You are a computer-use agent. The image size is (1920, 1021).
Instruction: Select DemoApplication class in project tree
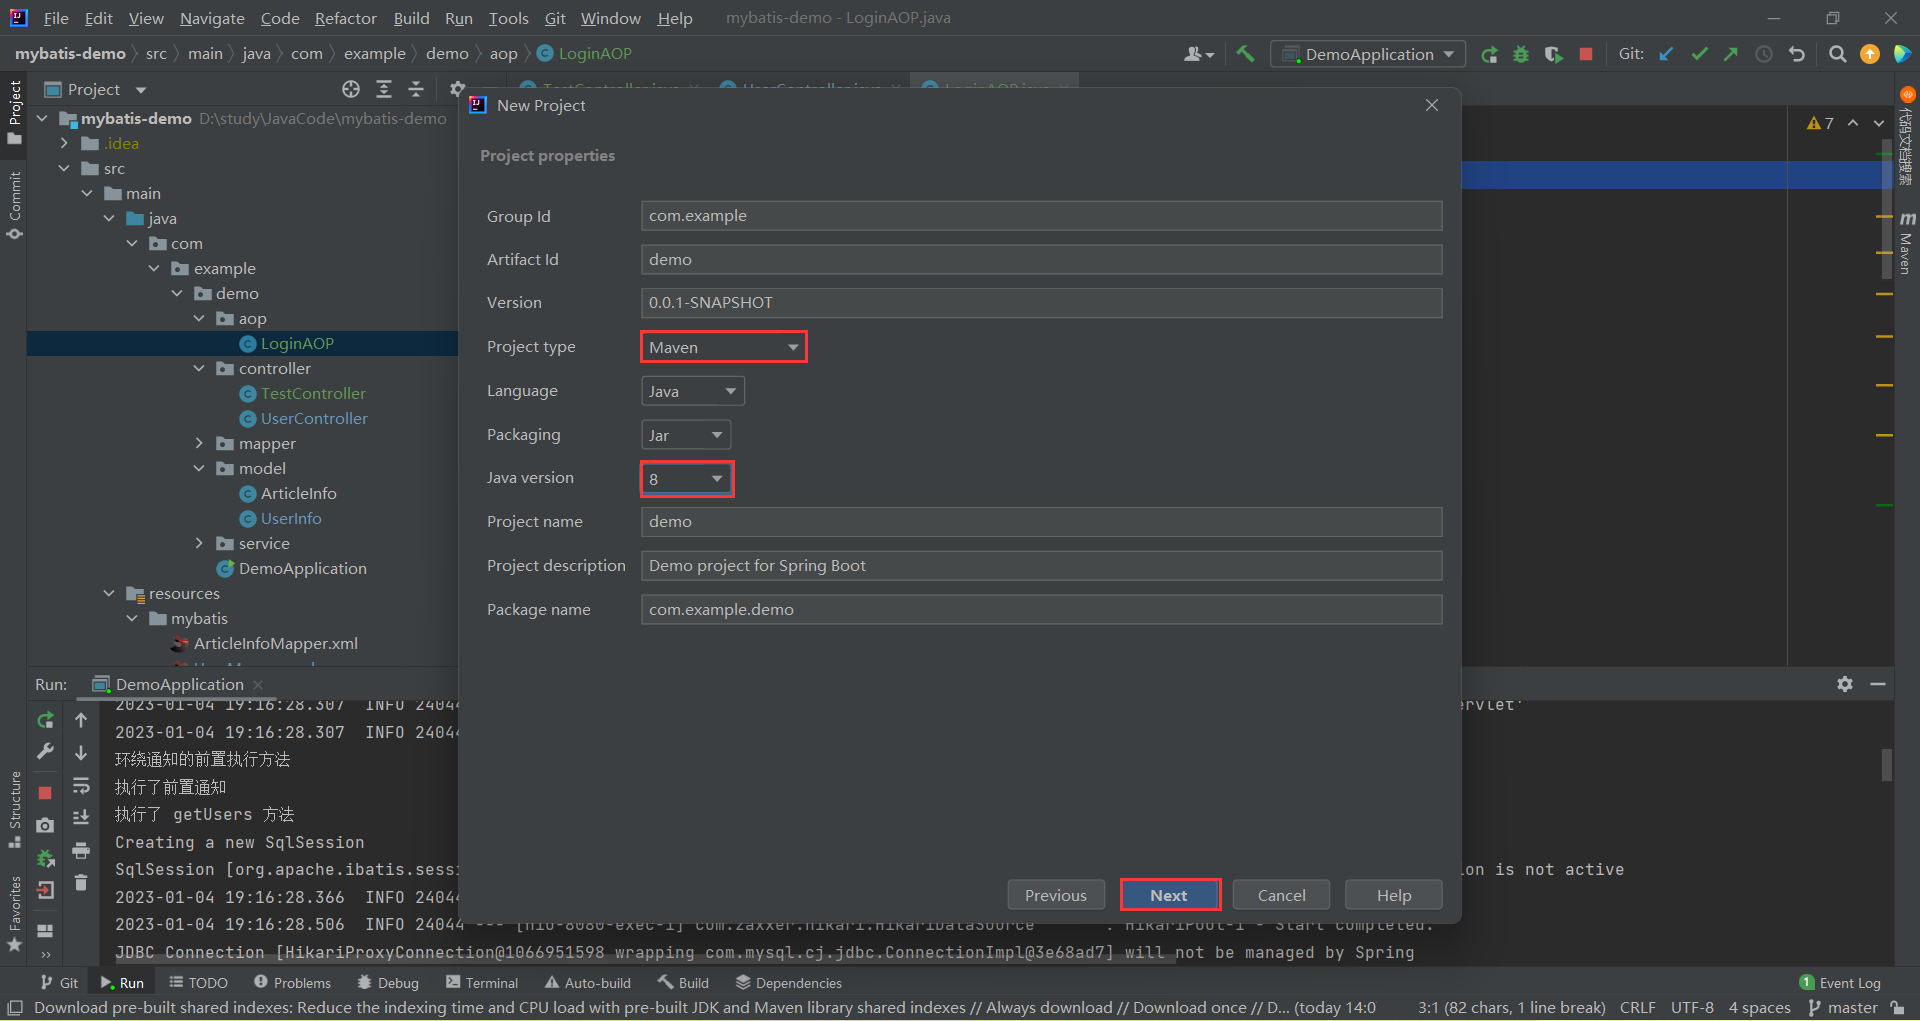[x=302, y=568]
